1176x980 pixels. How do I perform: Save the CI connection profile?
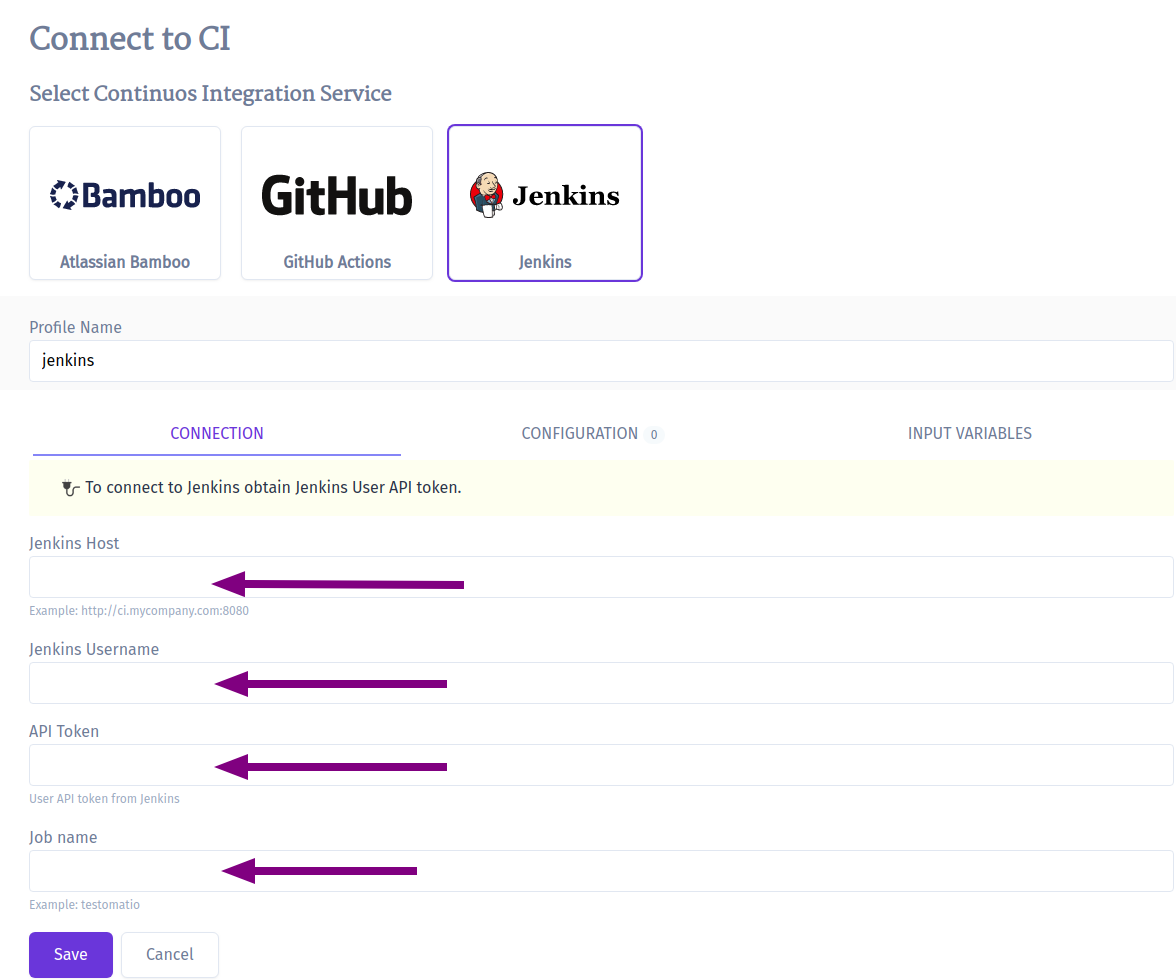tap(70, 955)
